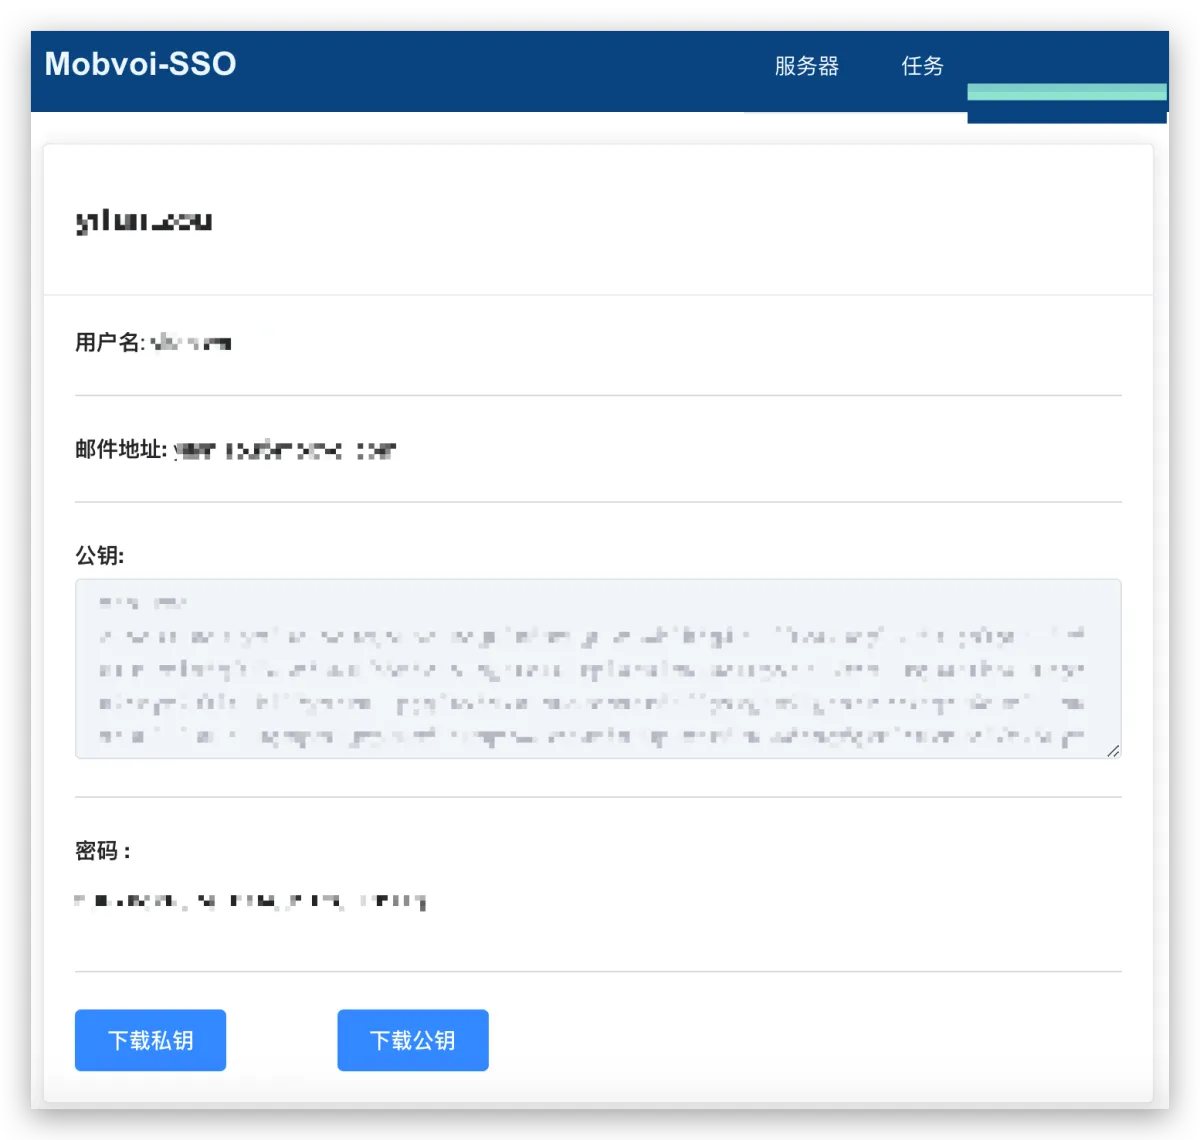Viewport: 1200px width, 1140px height.
Task: Open the 服务器 navigation menu
Action: click(x=806, y=66)
